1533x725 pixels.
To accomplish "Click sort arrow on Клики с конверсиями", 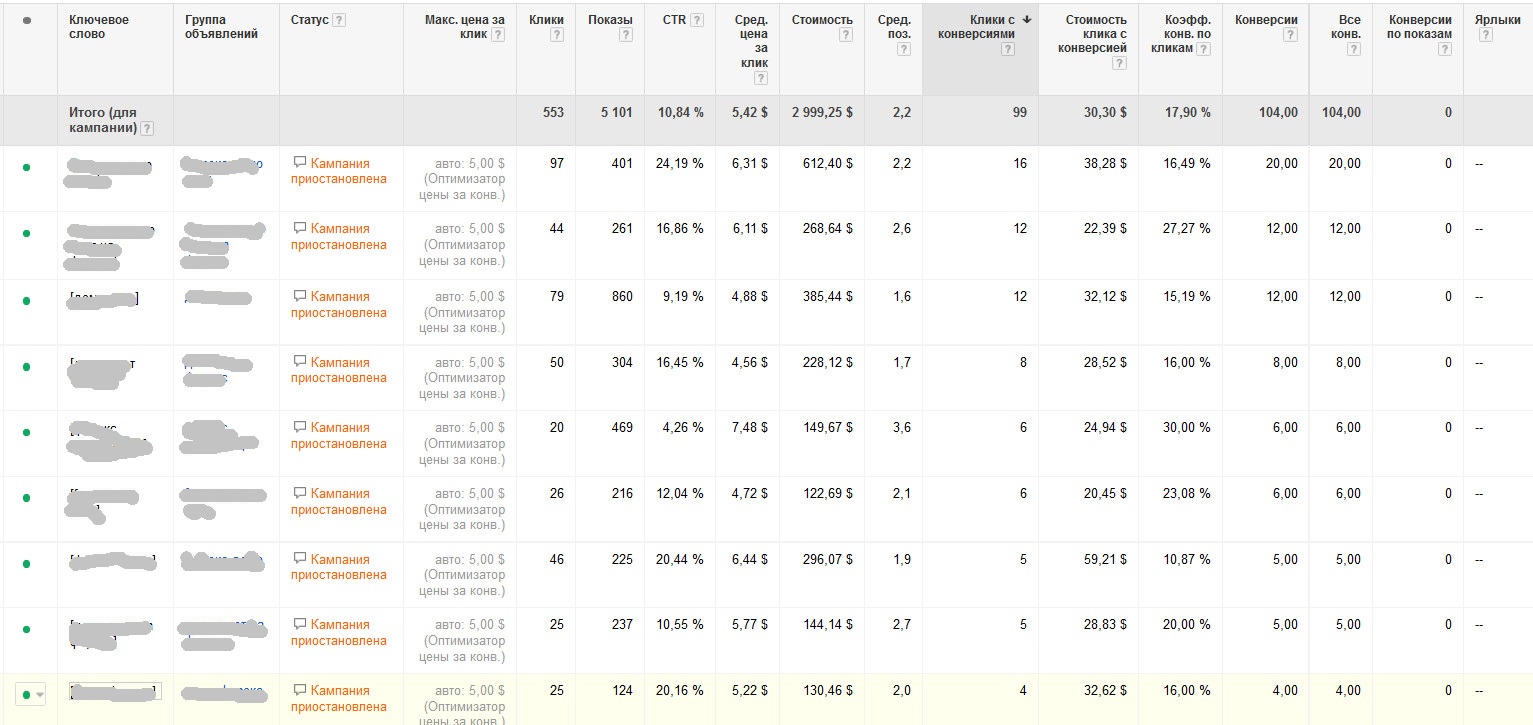I will pyautogui.click(x=1027, y=20).
